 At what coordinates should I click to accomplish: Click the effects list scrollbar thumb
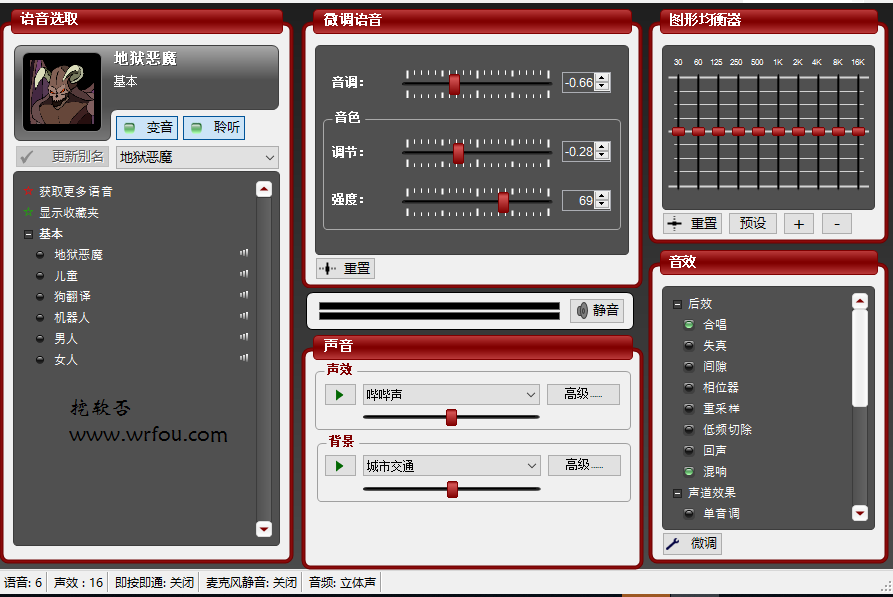(x=860, y=358)
